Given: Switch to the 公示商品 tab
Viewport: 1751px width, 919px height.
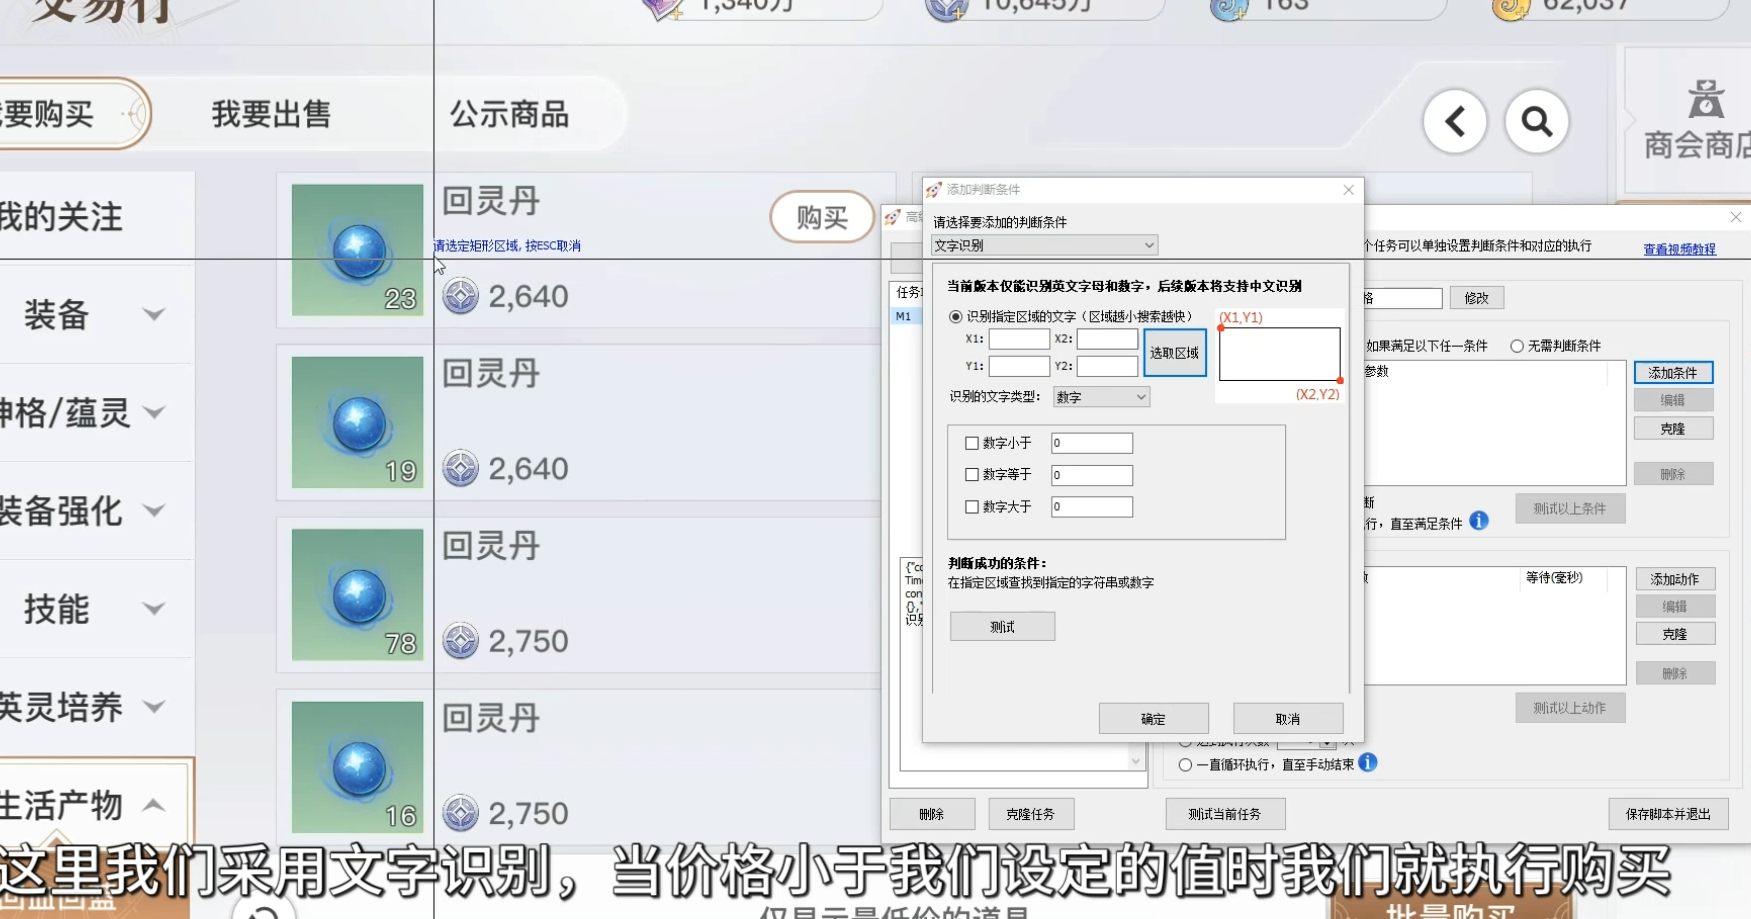Looking at the screenshot, I should point(509,114).
